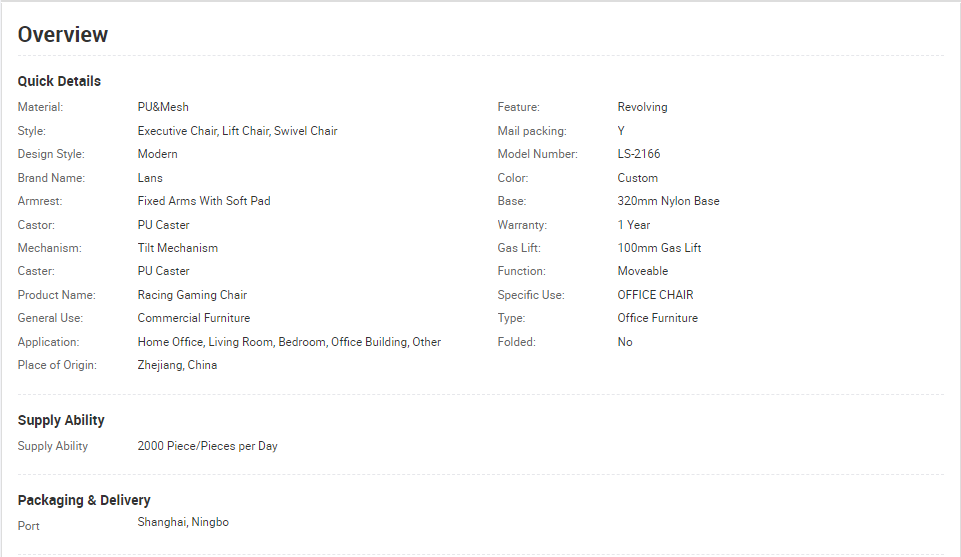961x557 pixels.
Task: Select the Quick Details section title
Action: 59,81
